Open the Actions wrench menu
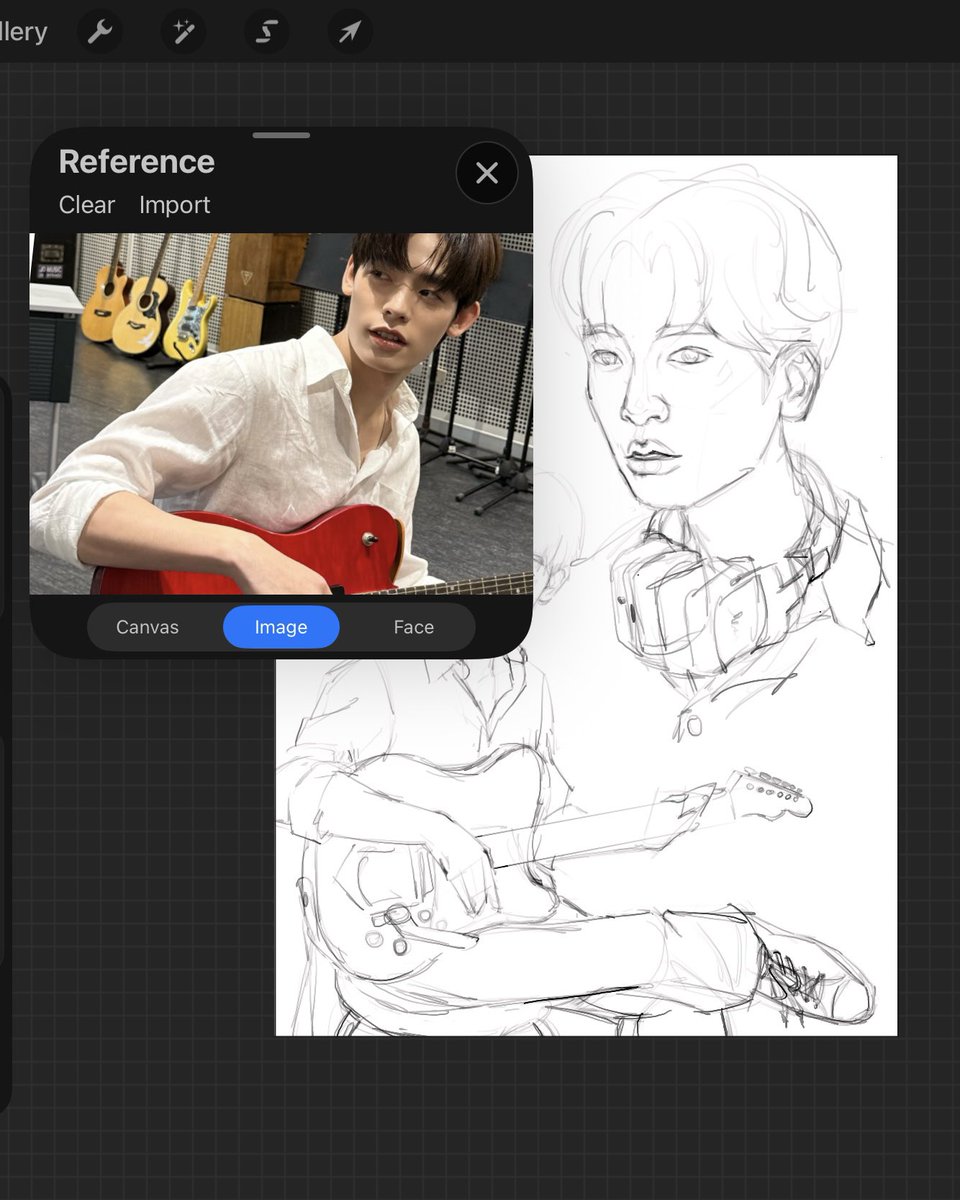The image size is (960, 1200). click(99, 32)
